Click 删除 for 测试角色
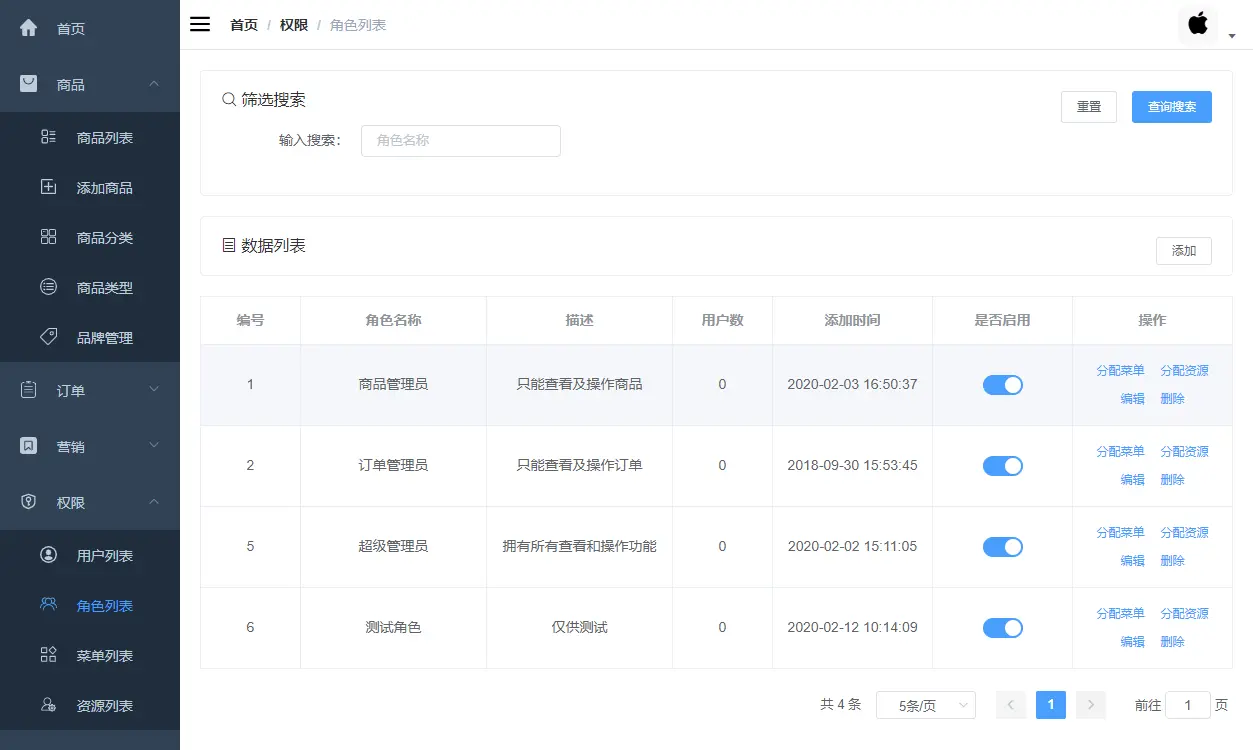This screenshot has width=1253, height=750. click(1172, 641)
